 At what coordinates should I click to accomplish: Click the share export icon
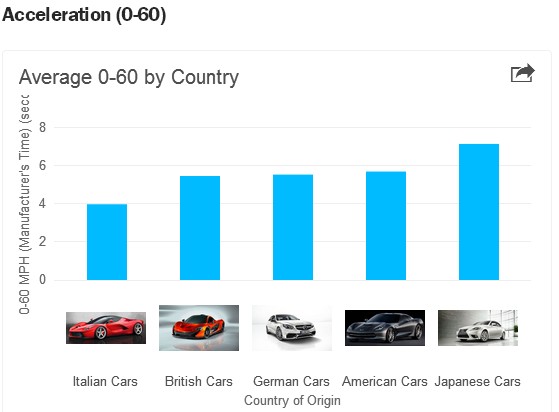[x=523, y=73]
